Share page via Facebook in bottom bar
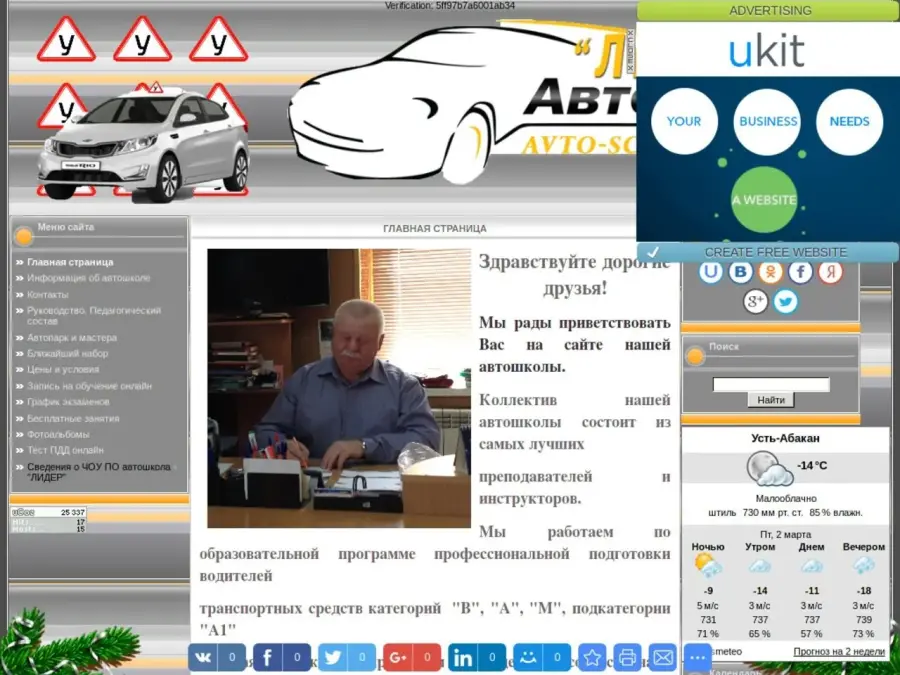 [x=268, y=657]
